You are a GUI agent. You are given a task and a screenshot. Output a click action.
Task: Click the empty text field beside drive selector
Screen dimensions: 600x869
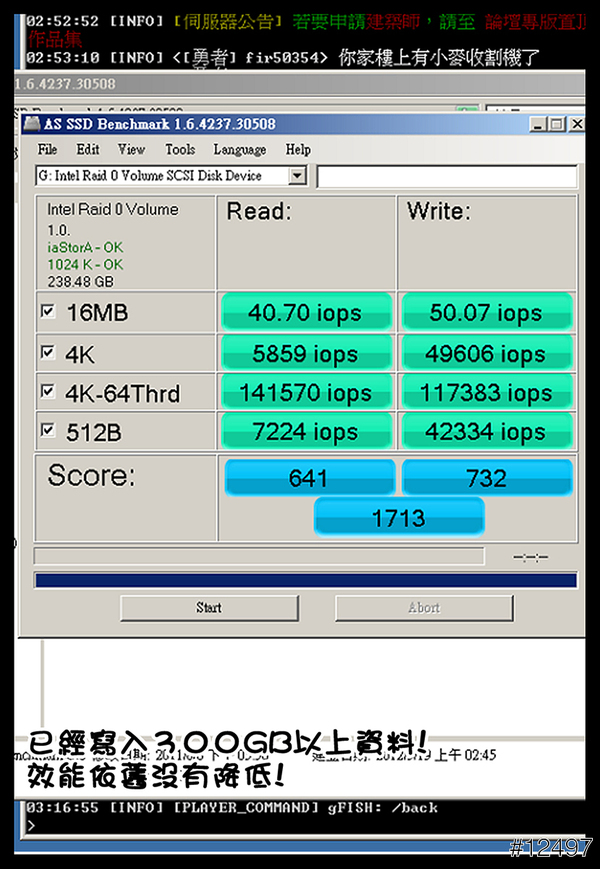click(x=447, y=177)
